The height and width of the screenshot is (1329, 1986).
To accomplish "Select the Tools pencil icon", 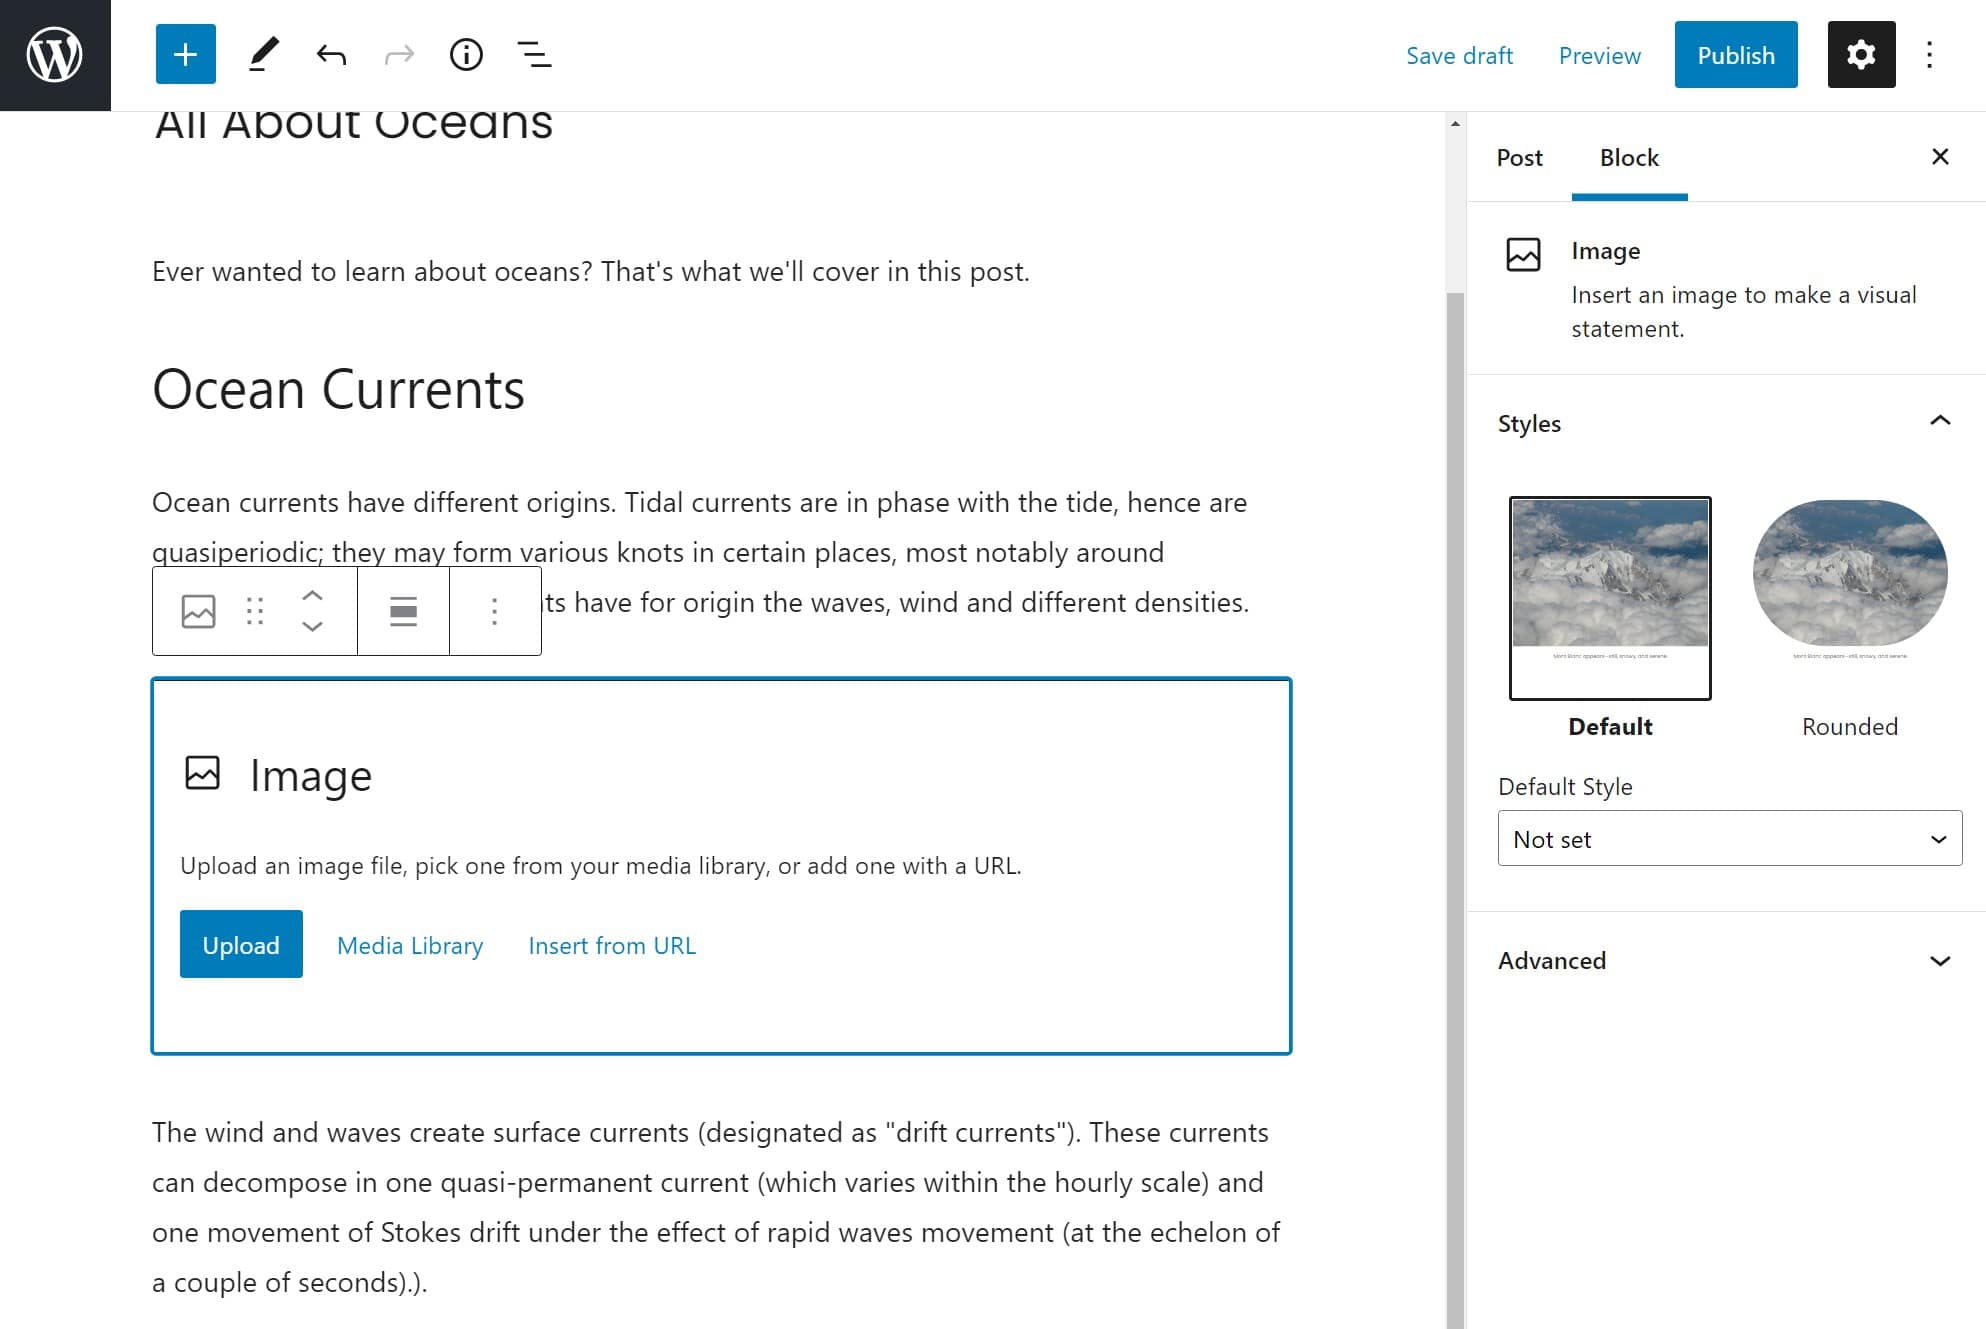I will click(x=264, y=55).
